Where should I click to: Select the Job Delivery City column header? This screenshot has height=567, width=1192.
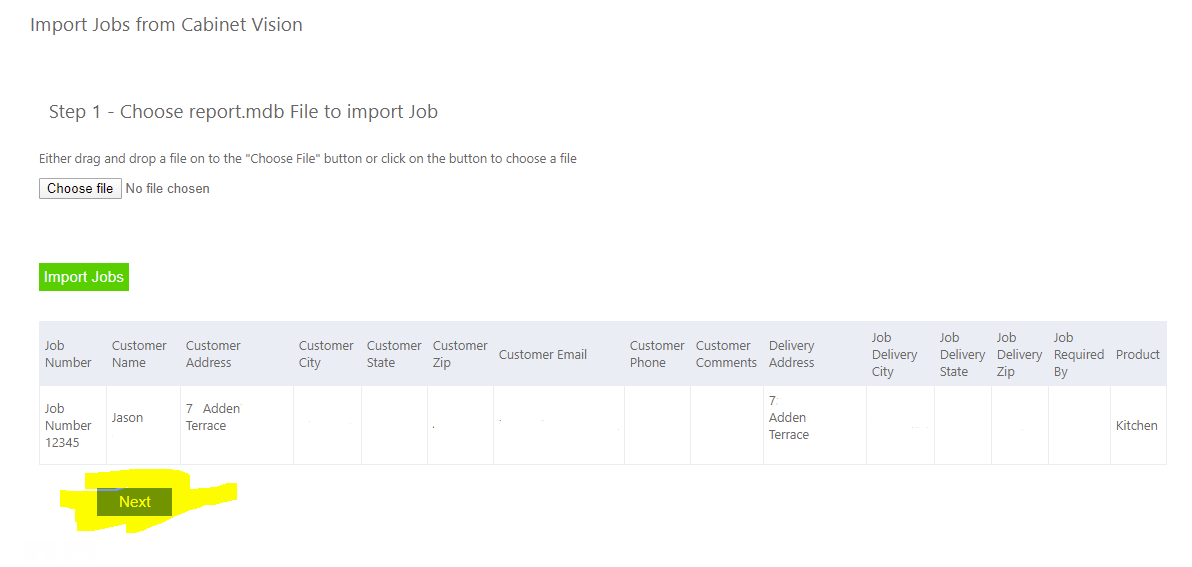(x=894, y=354)
